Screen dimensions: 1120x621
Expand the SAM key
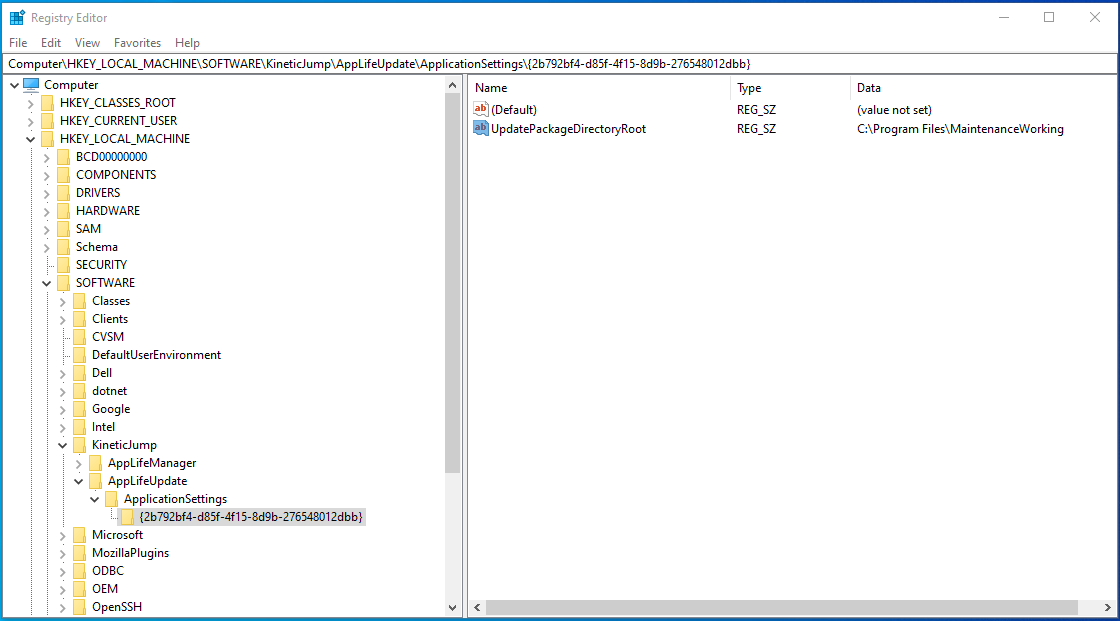coord(46,229)
